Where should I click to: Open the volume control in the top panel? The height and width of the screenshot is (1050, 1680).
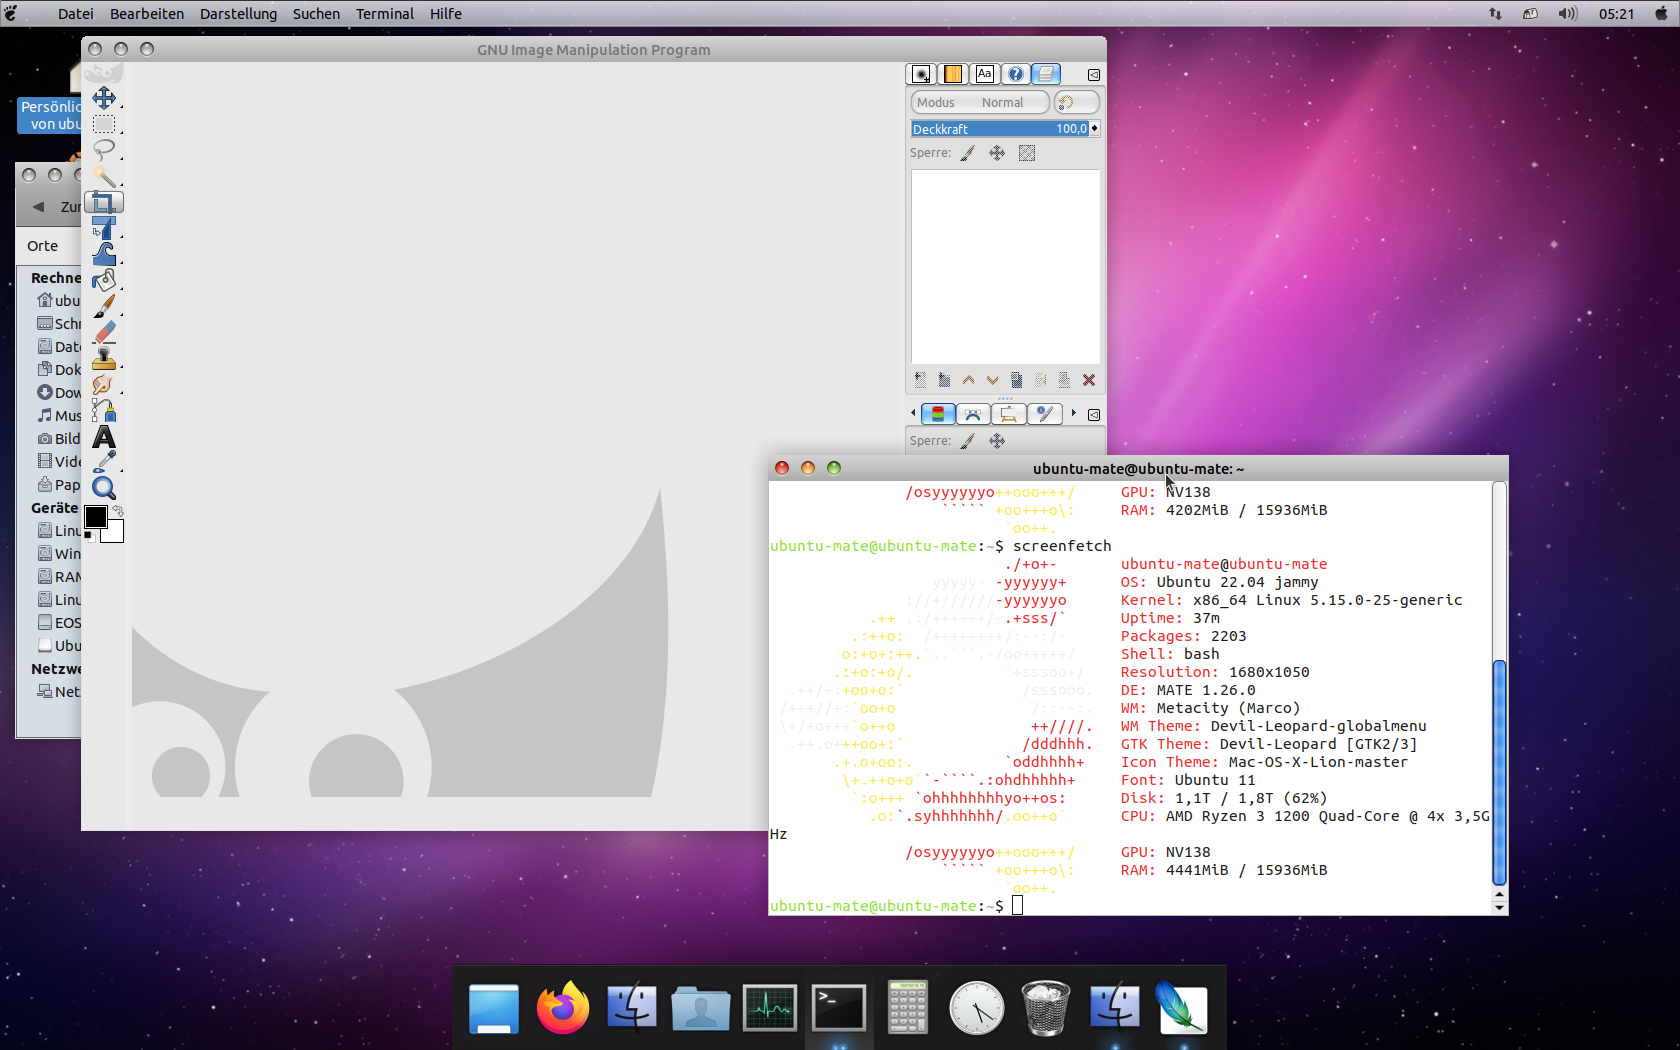pos(1567,14)
